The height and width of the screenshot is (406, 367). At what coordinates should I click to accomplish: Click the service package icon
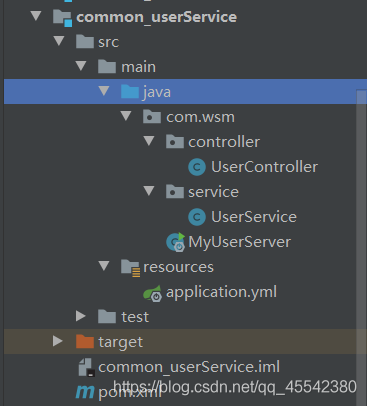[175, 192]
